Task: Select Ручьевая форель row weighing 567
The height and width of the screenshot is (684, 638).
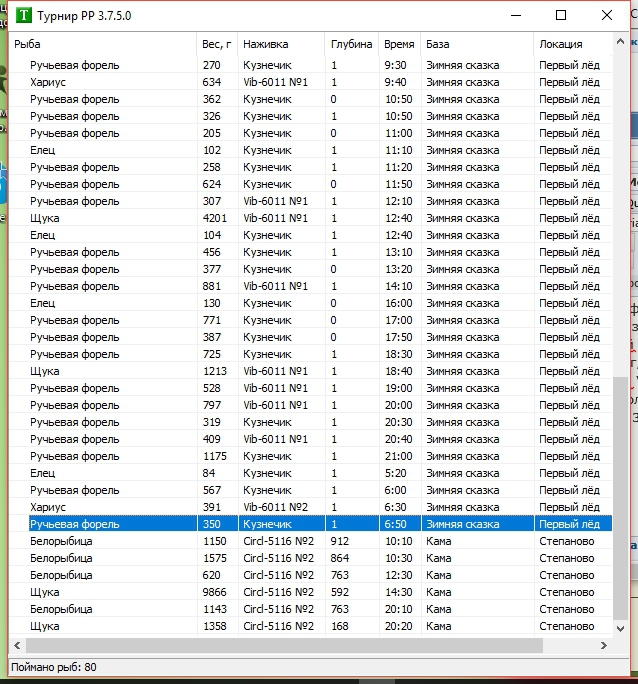Action: coord(310,490)
